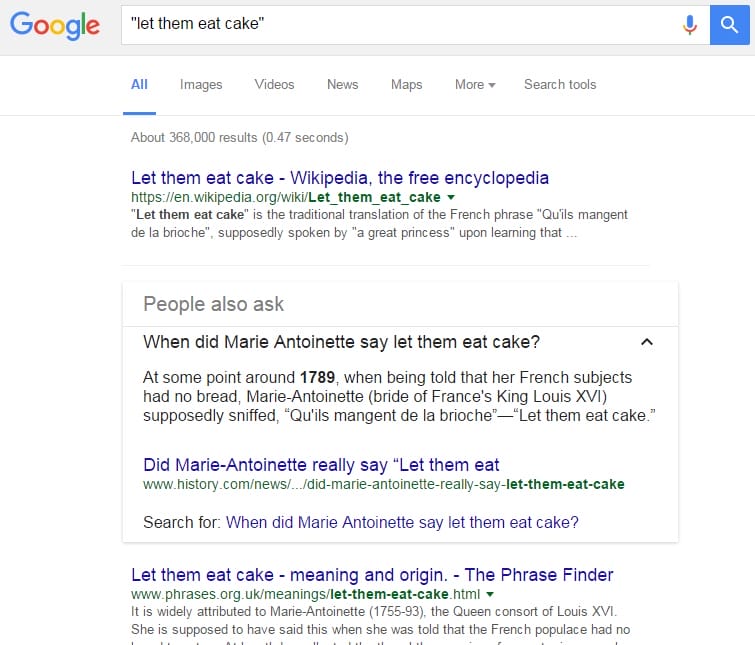755x645 pixels.
Task: Open the Videos tab
Action: point(274,85)
